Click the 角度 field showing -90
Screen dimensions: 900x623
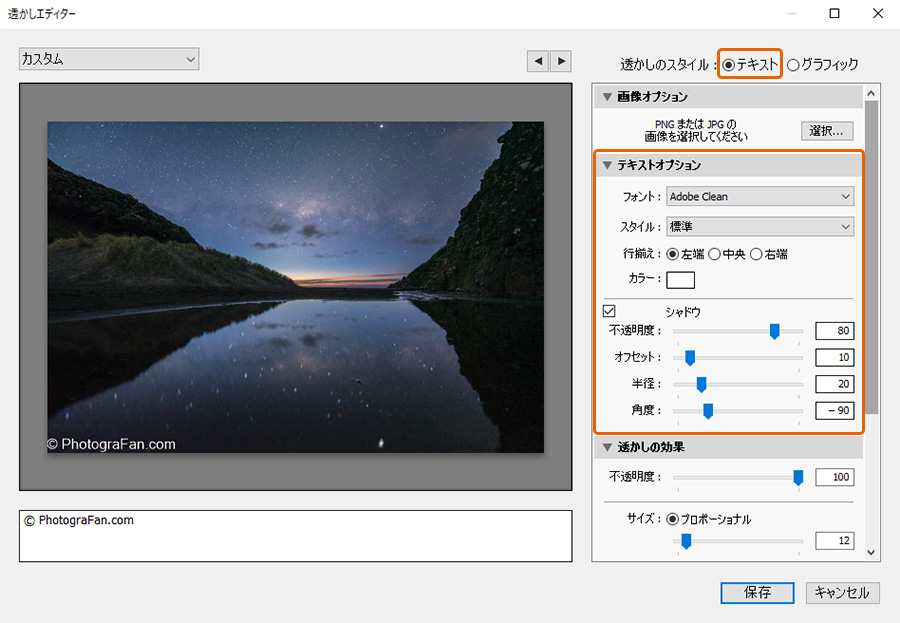point(835,411)
